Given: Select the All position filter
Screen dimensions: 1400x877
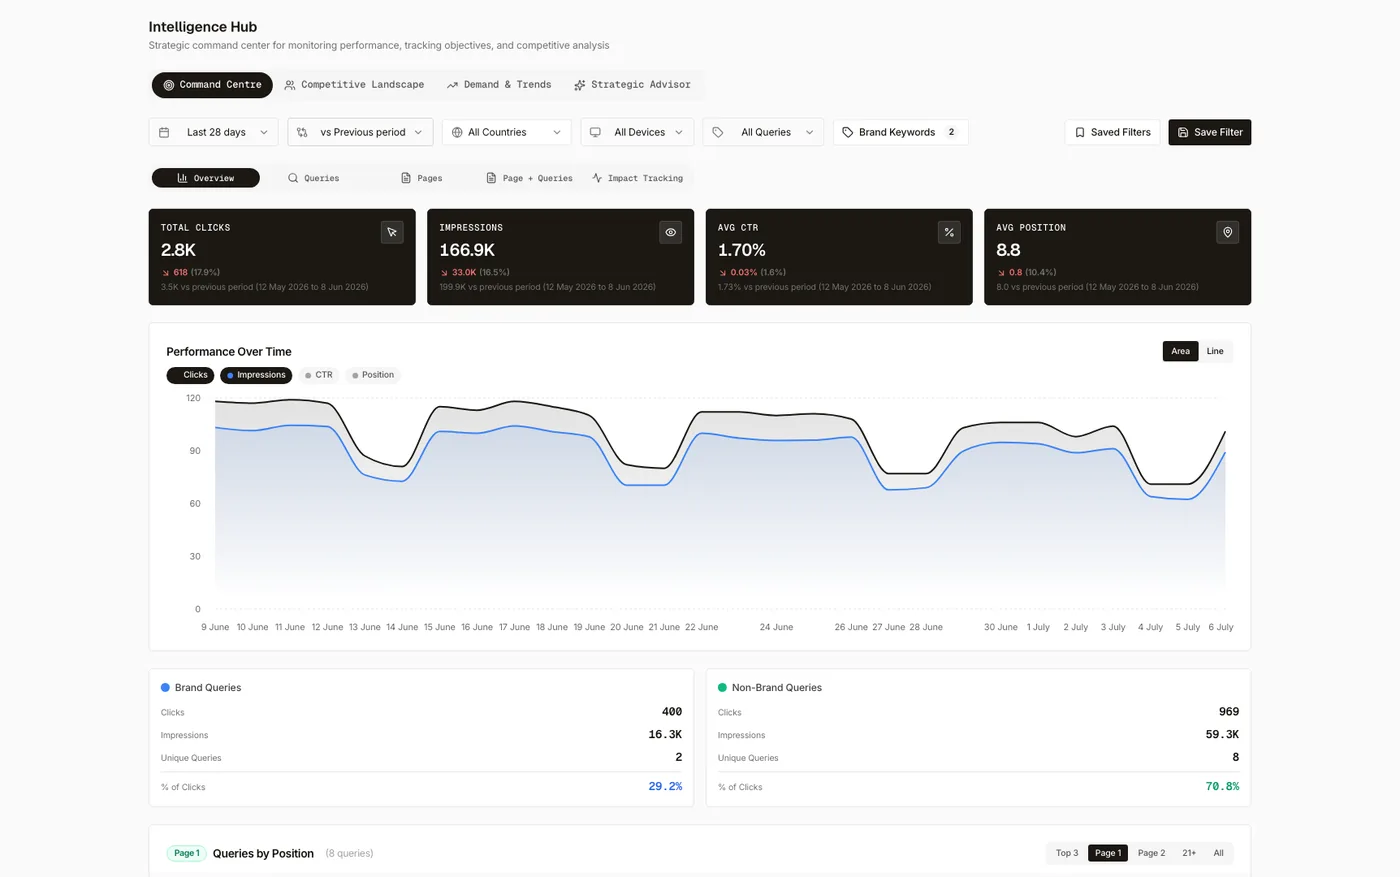Looking at the screenshot, I should point(1218,853).
